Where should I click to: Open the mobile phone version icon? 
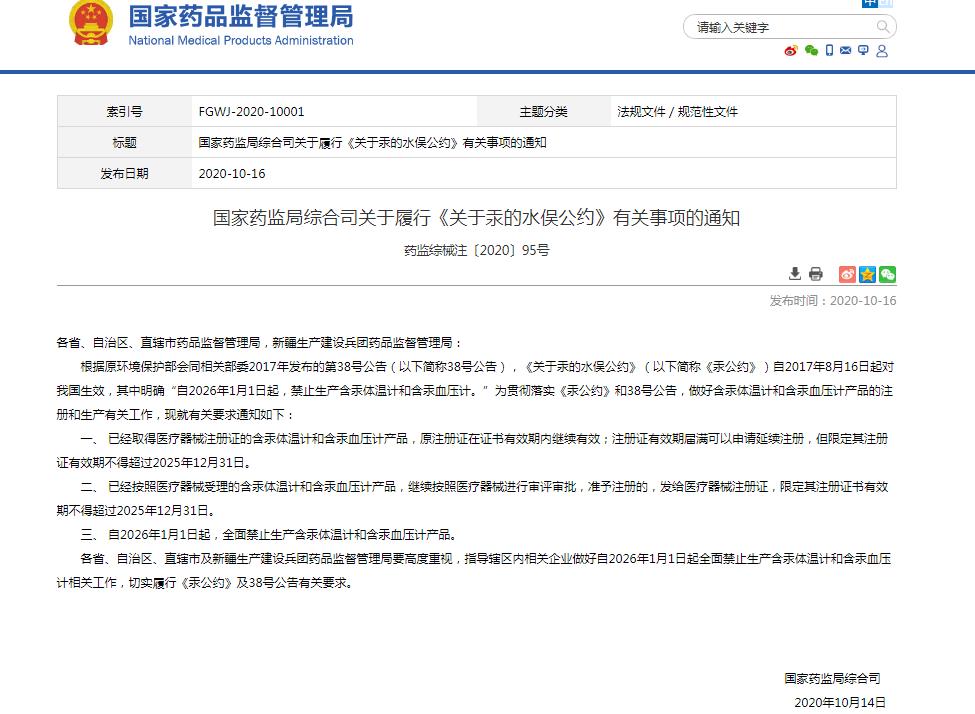829,50
